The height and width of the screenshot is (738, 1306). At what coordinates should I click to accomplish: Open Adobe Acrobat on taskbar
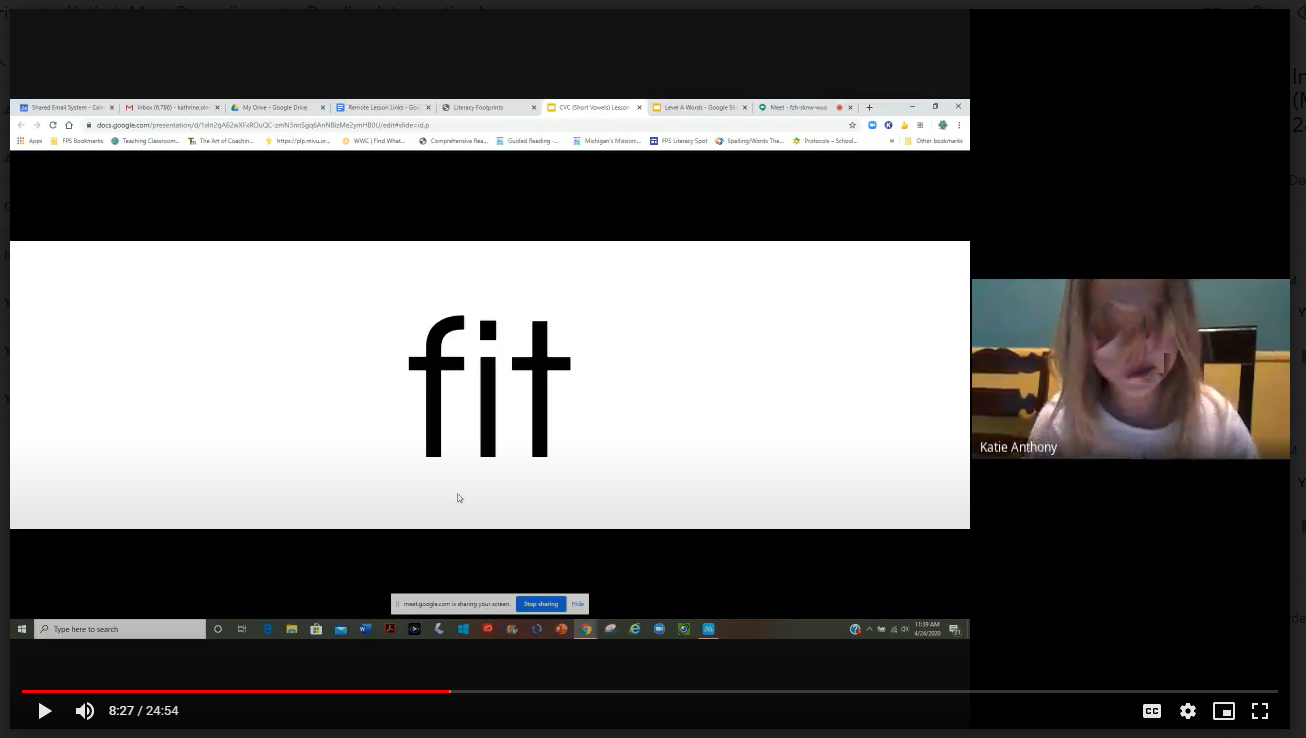(x=390, y=629)
